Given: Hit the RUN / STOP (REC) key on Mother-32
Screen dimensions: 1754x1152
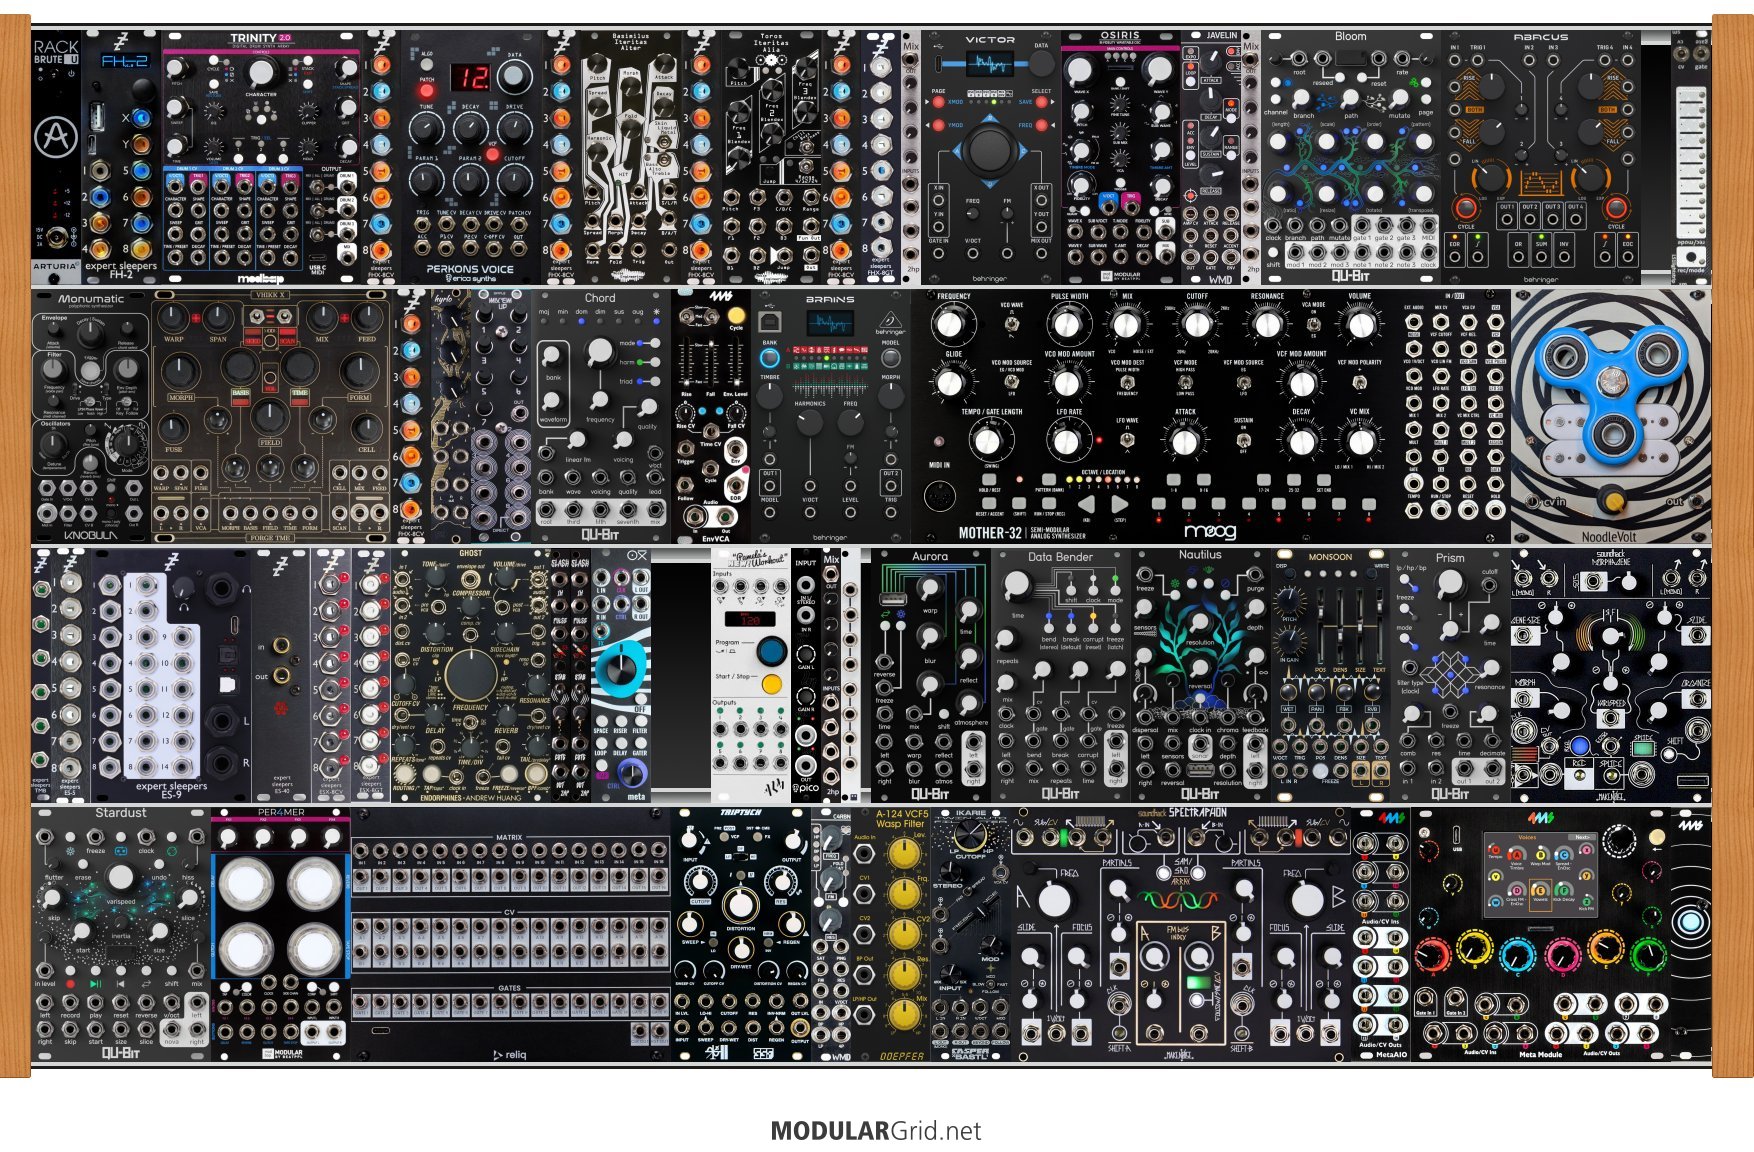Looking at the screenshot, I should (x=1049, y=505).
